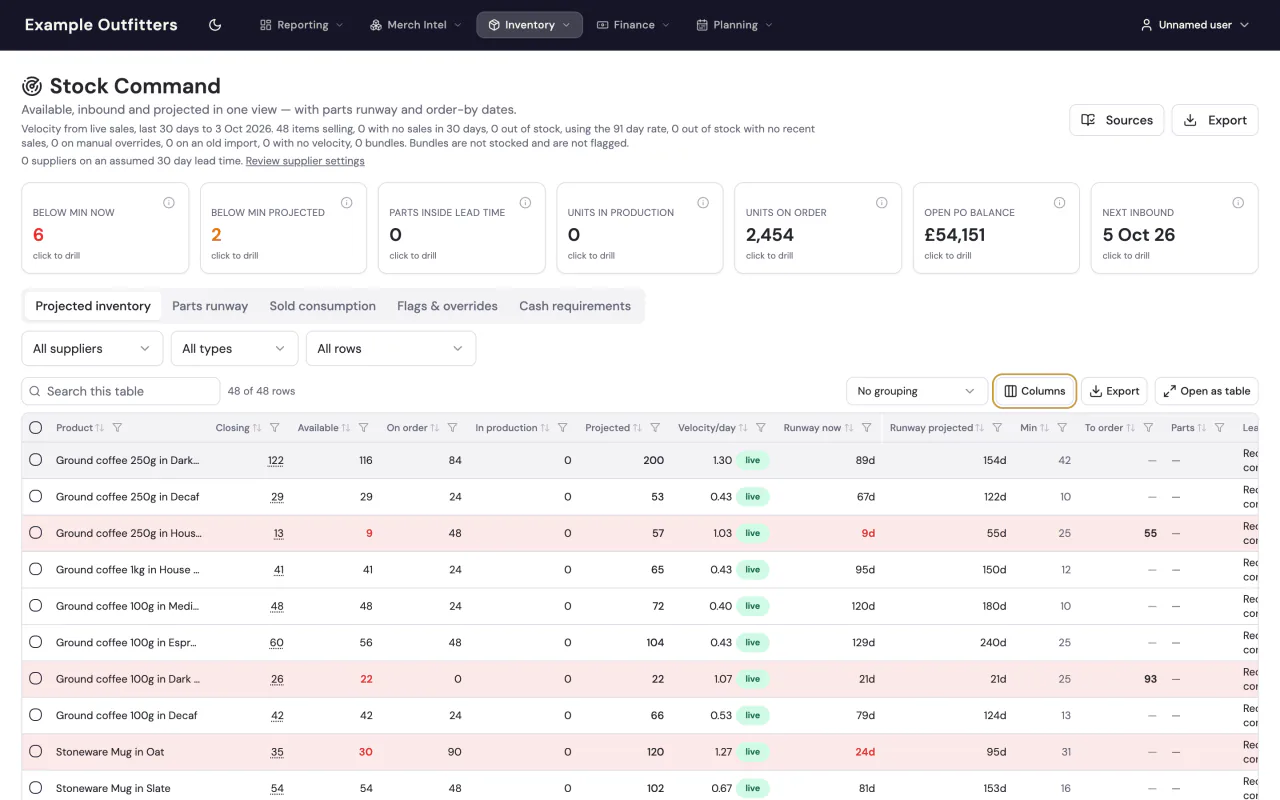Open All rows dropdown
The height and width of the screenshot is (800, 1280).
(391, 348)
